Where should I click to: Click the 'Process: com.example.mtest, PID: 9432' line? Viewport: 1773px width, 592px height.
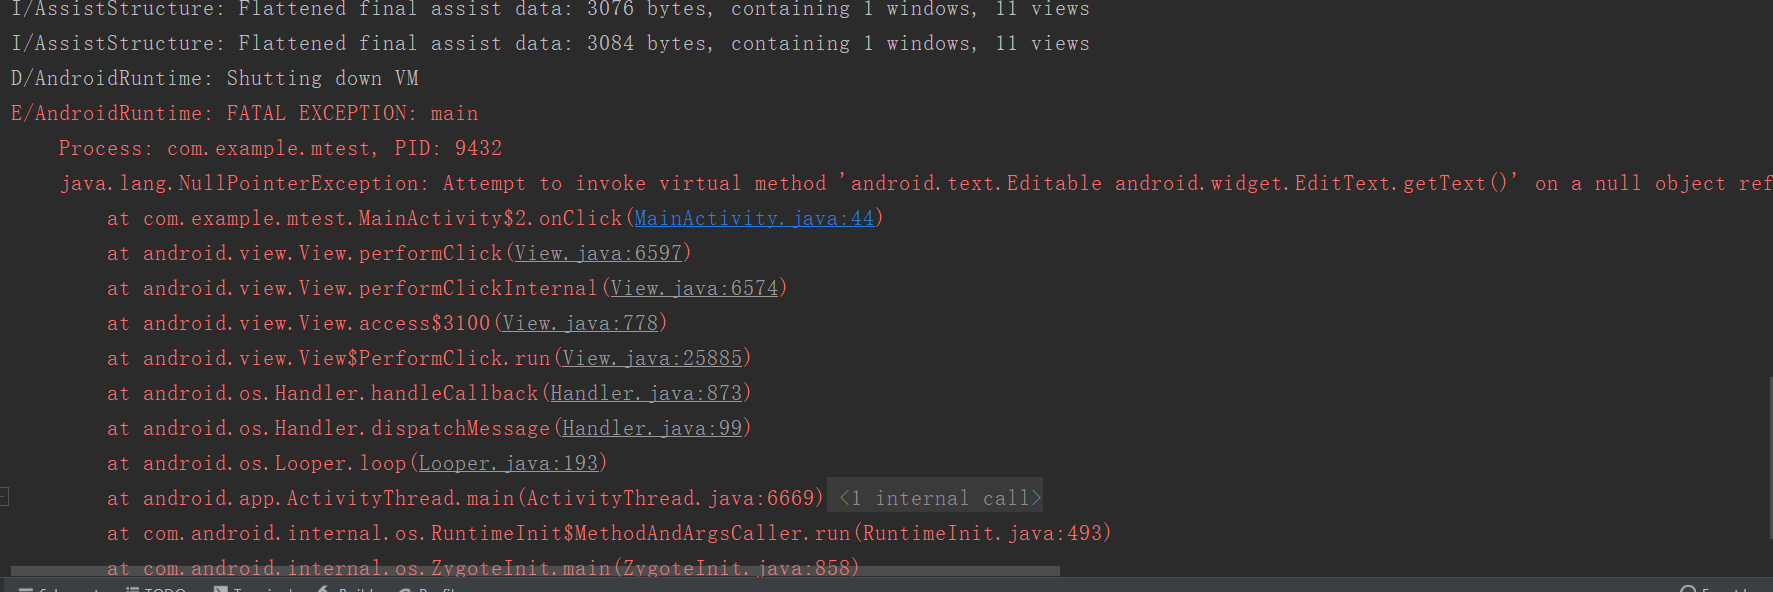click(x=280, y=148)
